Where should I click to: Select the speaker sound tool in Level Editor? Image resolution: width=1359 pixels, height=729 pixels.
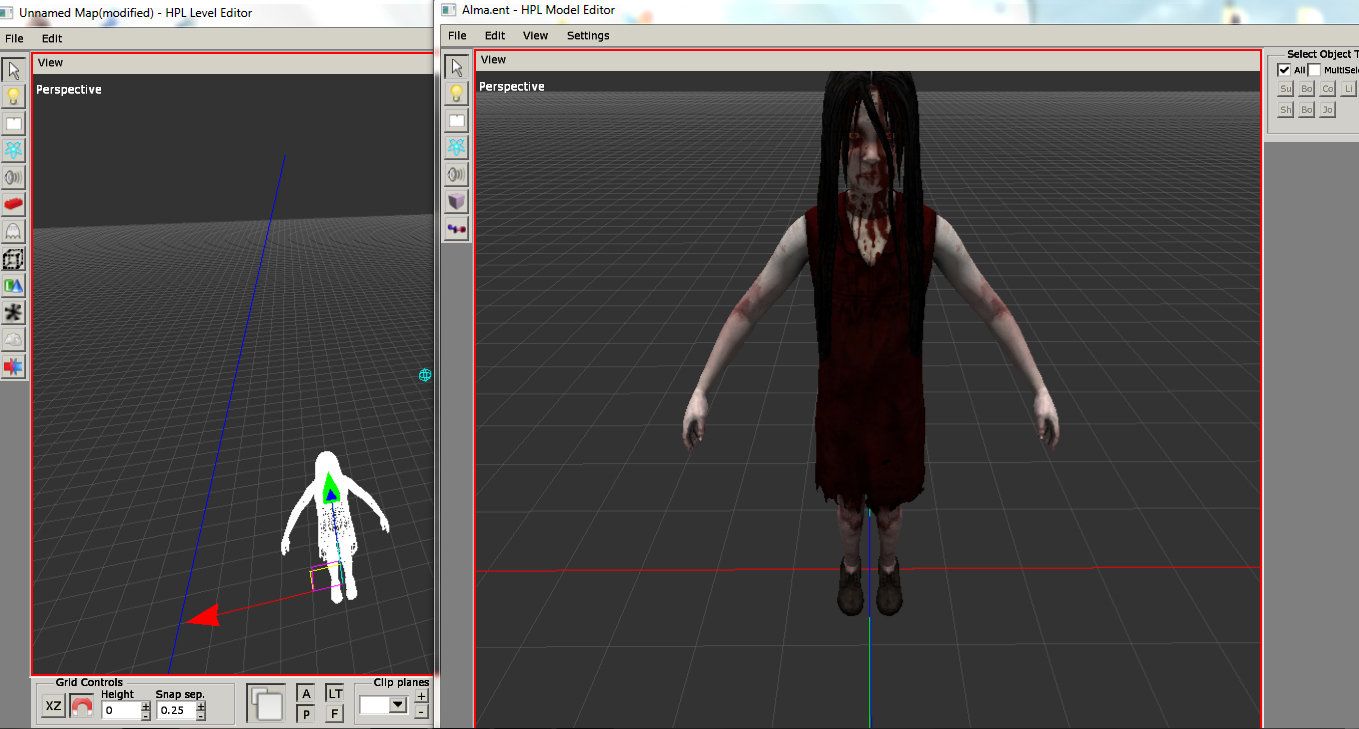coord(14,178)
